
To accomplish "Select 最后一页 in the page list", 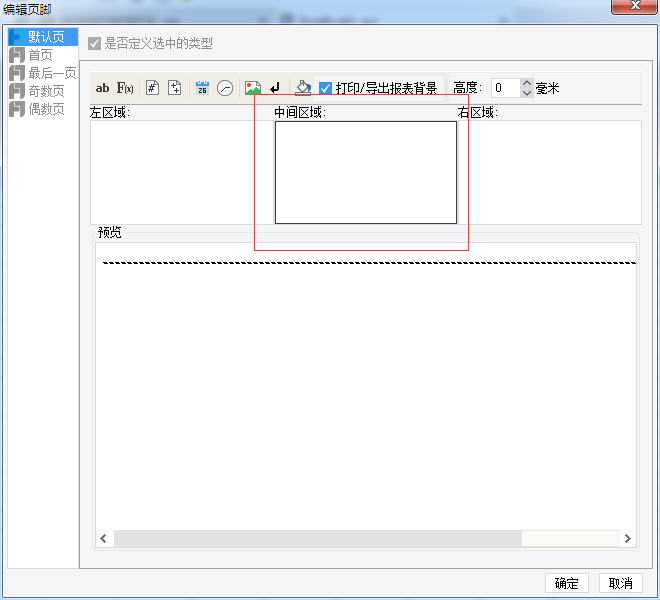I will [43, 73].
